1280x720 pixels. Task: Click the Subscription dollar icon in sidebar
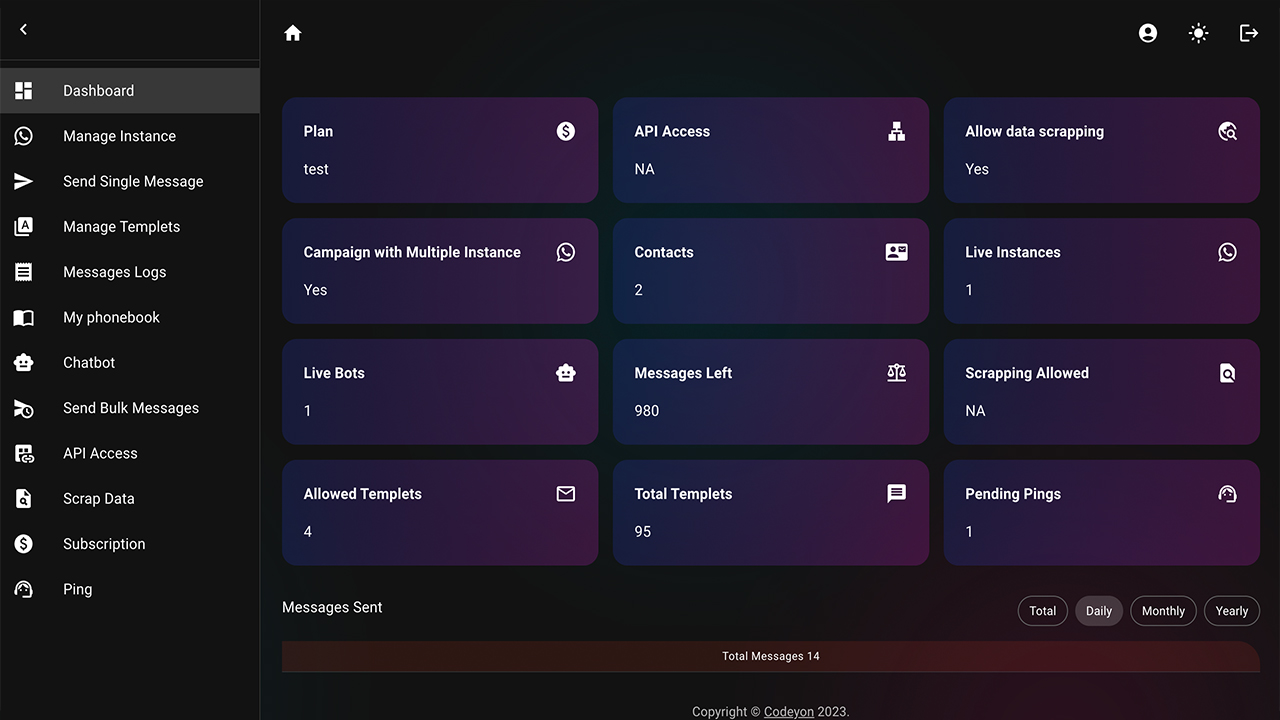[x=24, y=544]
